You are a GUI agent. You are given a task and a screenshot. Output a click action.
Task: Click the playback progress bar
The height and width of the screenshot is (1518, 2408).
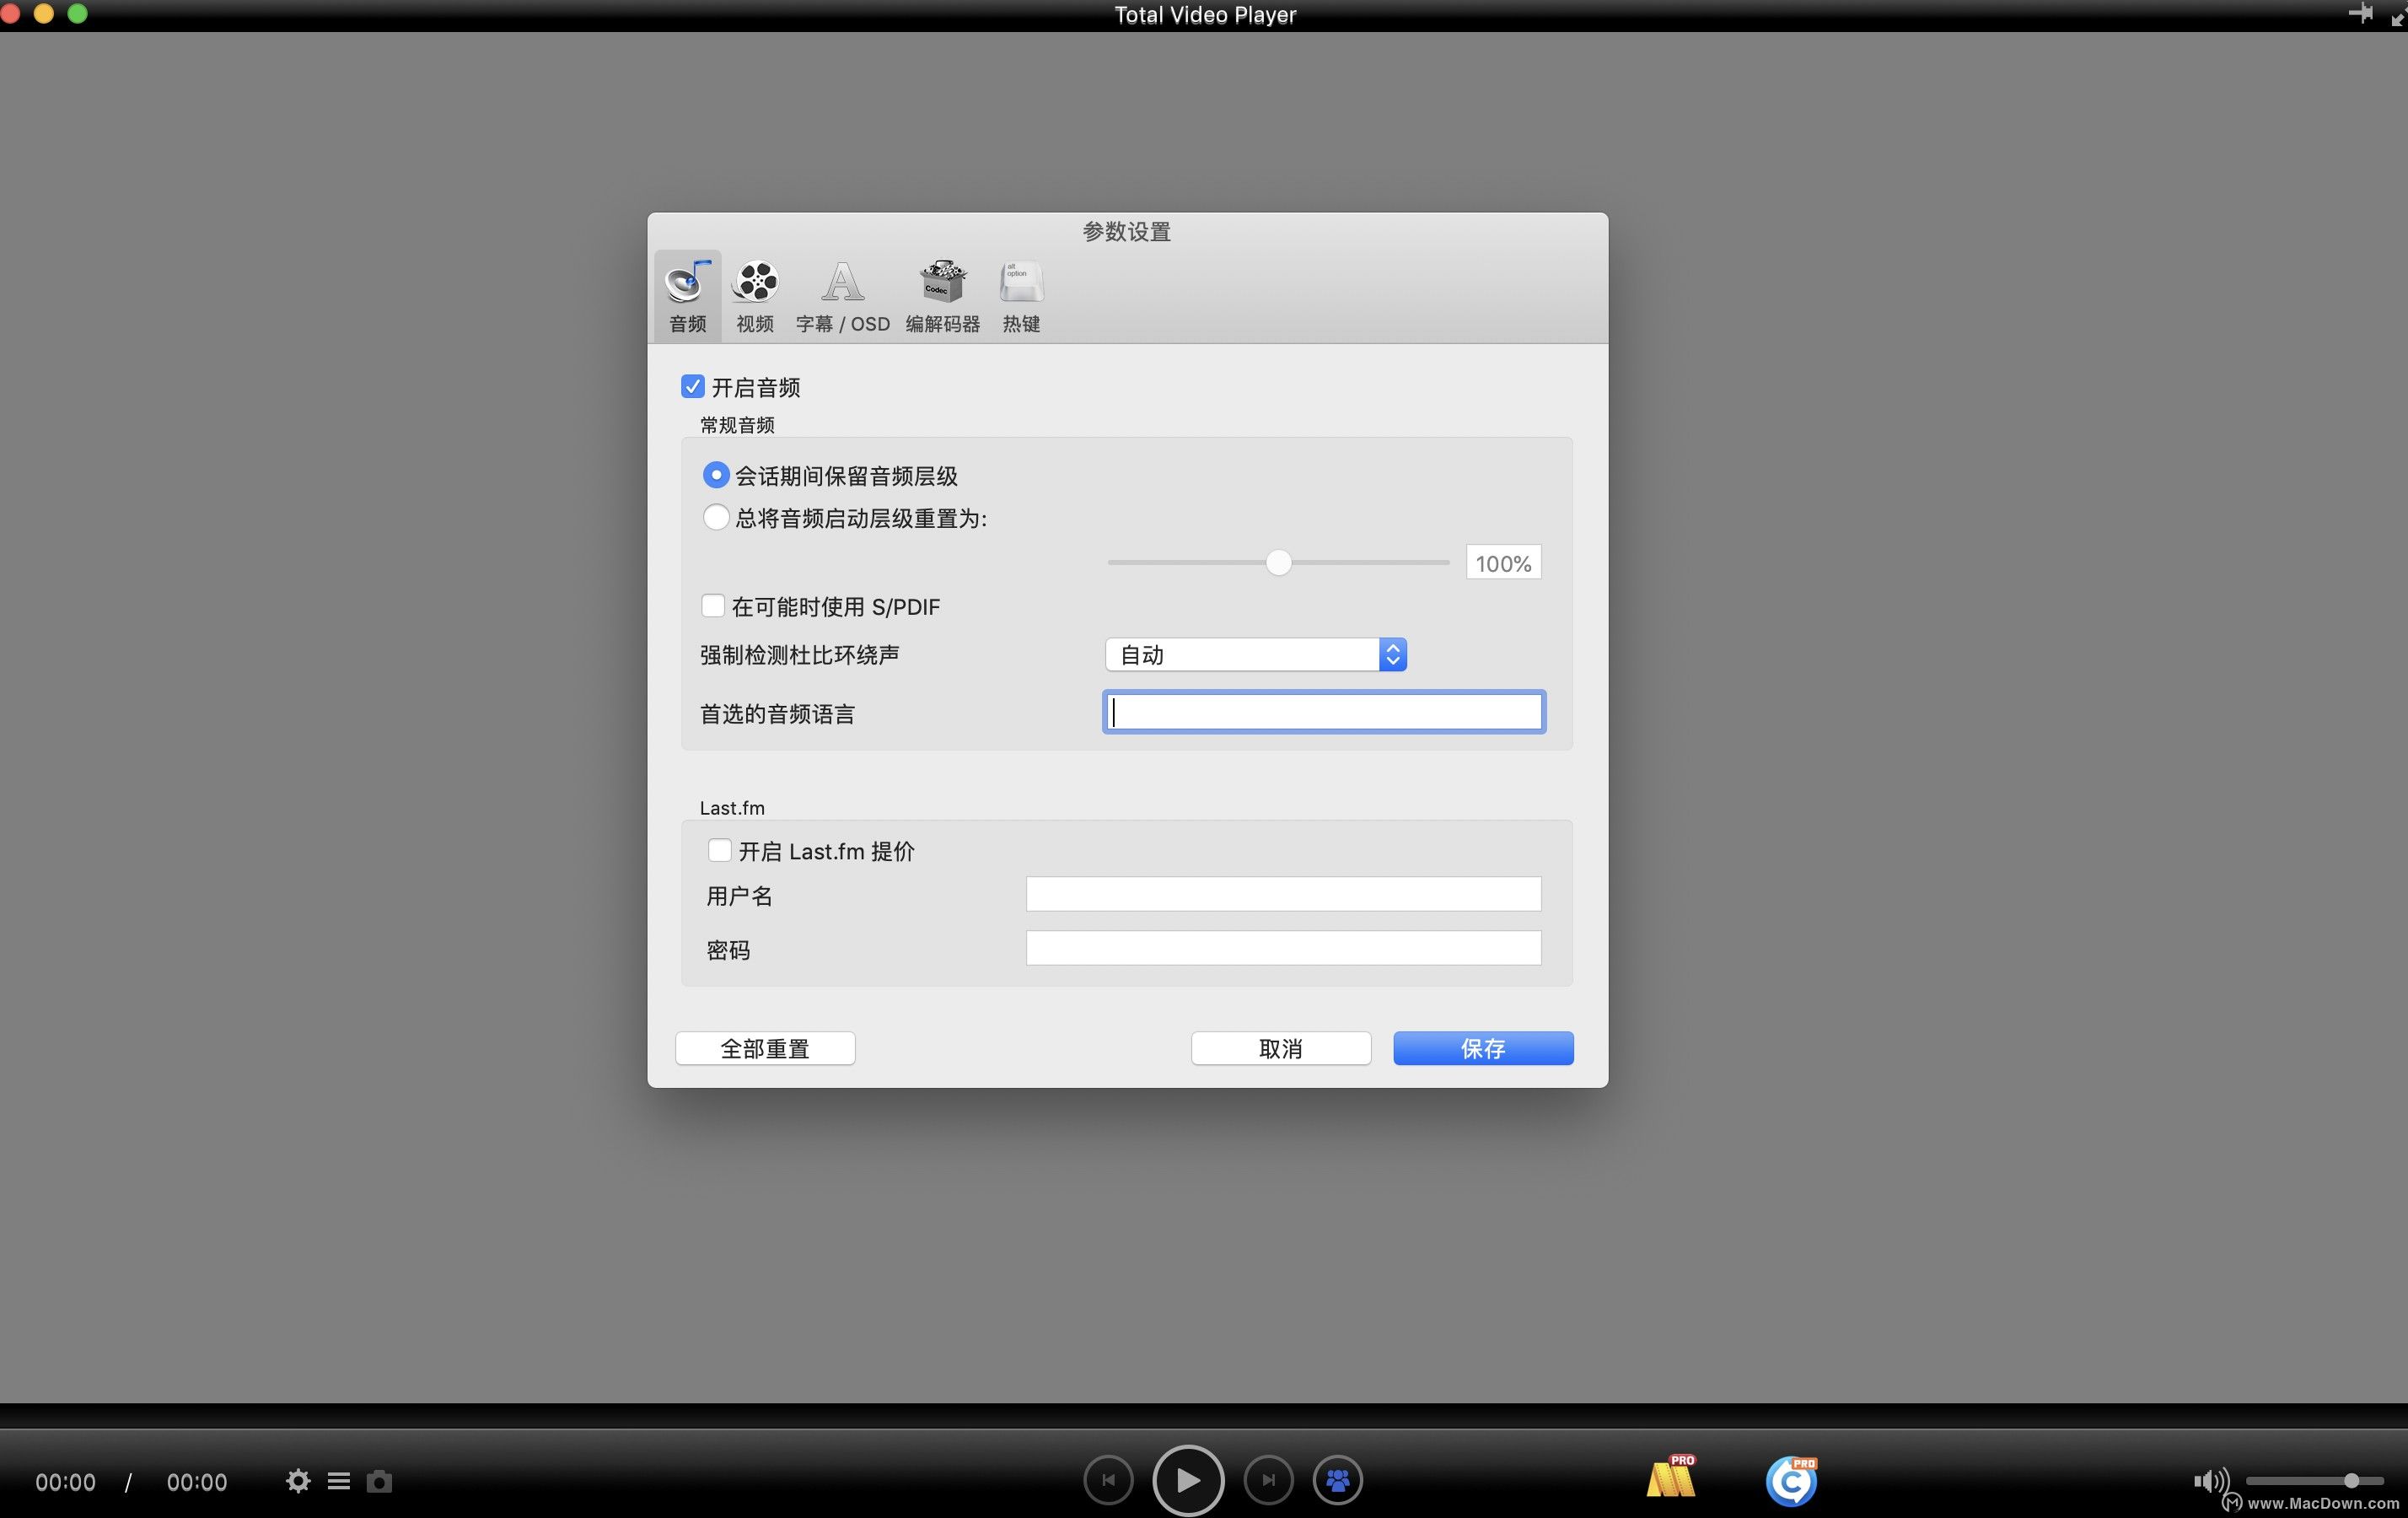click(1204, 1415)
